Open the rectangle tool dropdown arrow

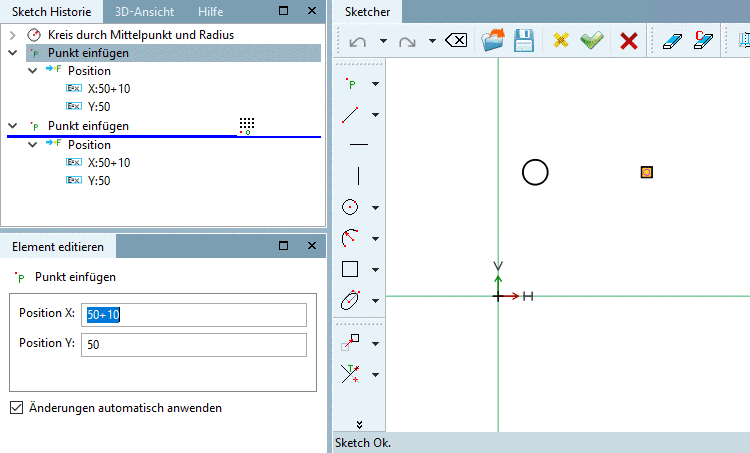click(x=375, y=269)
